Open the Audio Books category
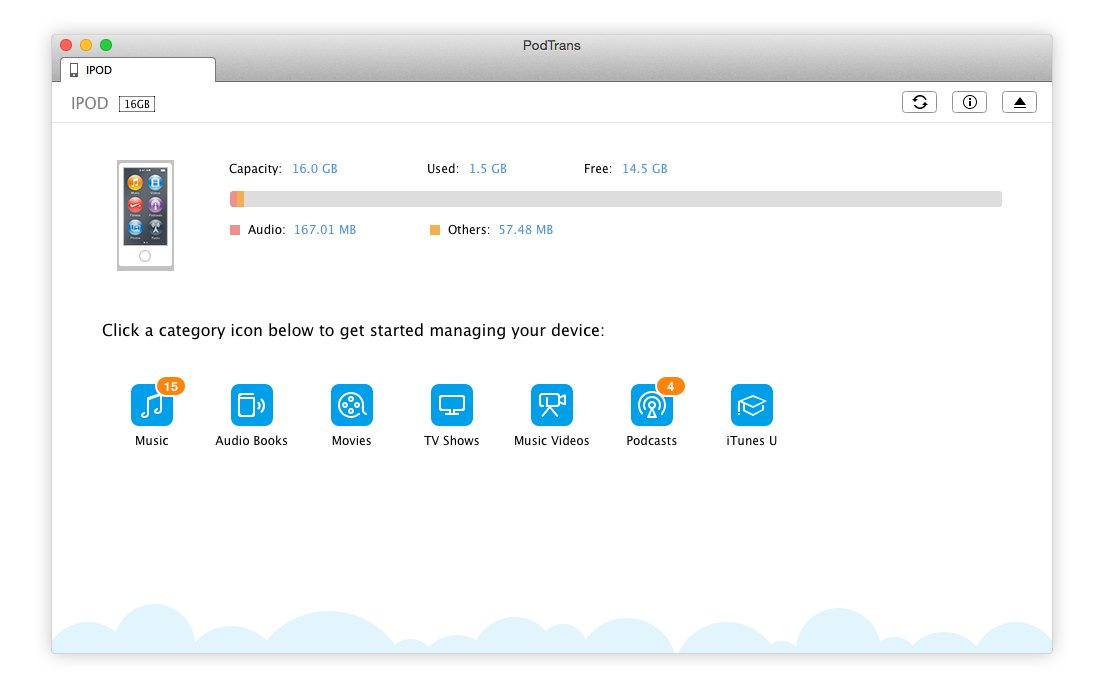Screen dimensions: 1103x688 point(251,405)
